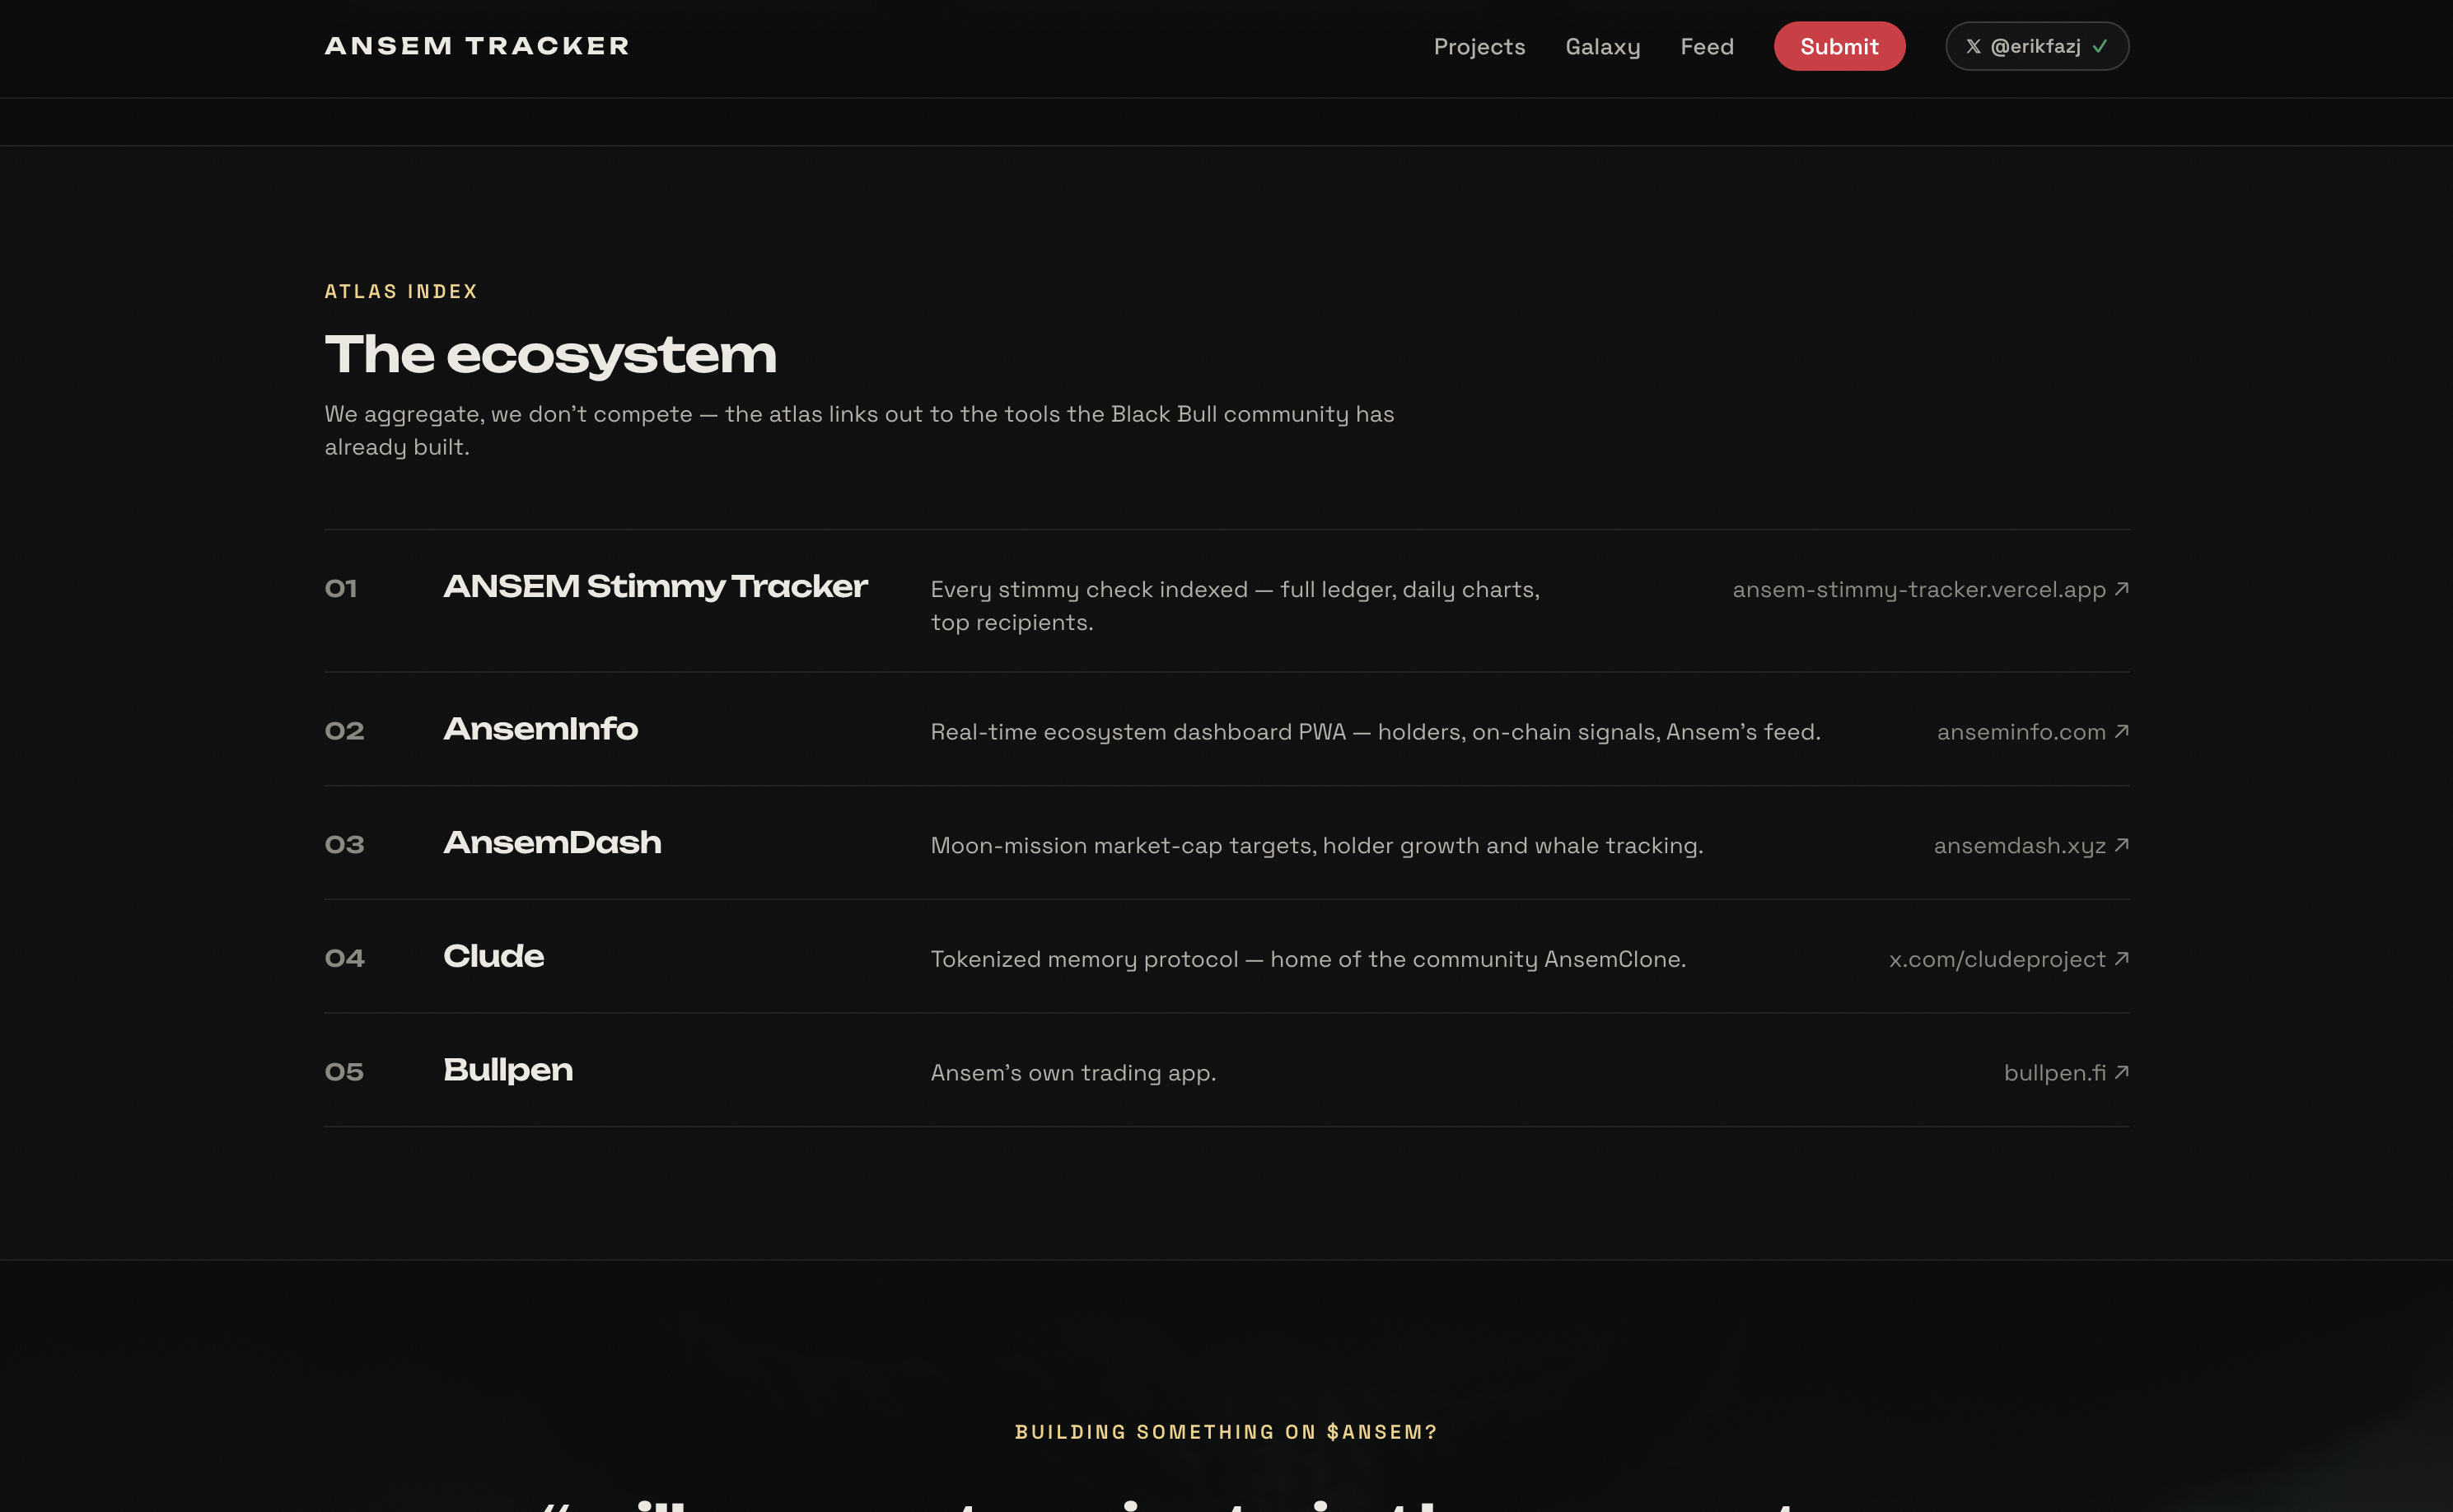
Task: Open the Bullpen entry title
Action: [x=508, y=1070]
